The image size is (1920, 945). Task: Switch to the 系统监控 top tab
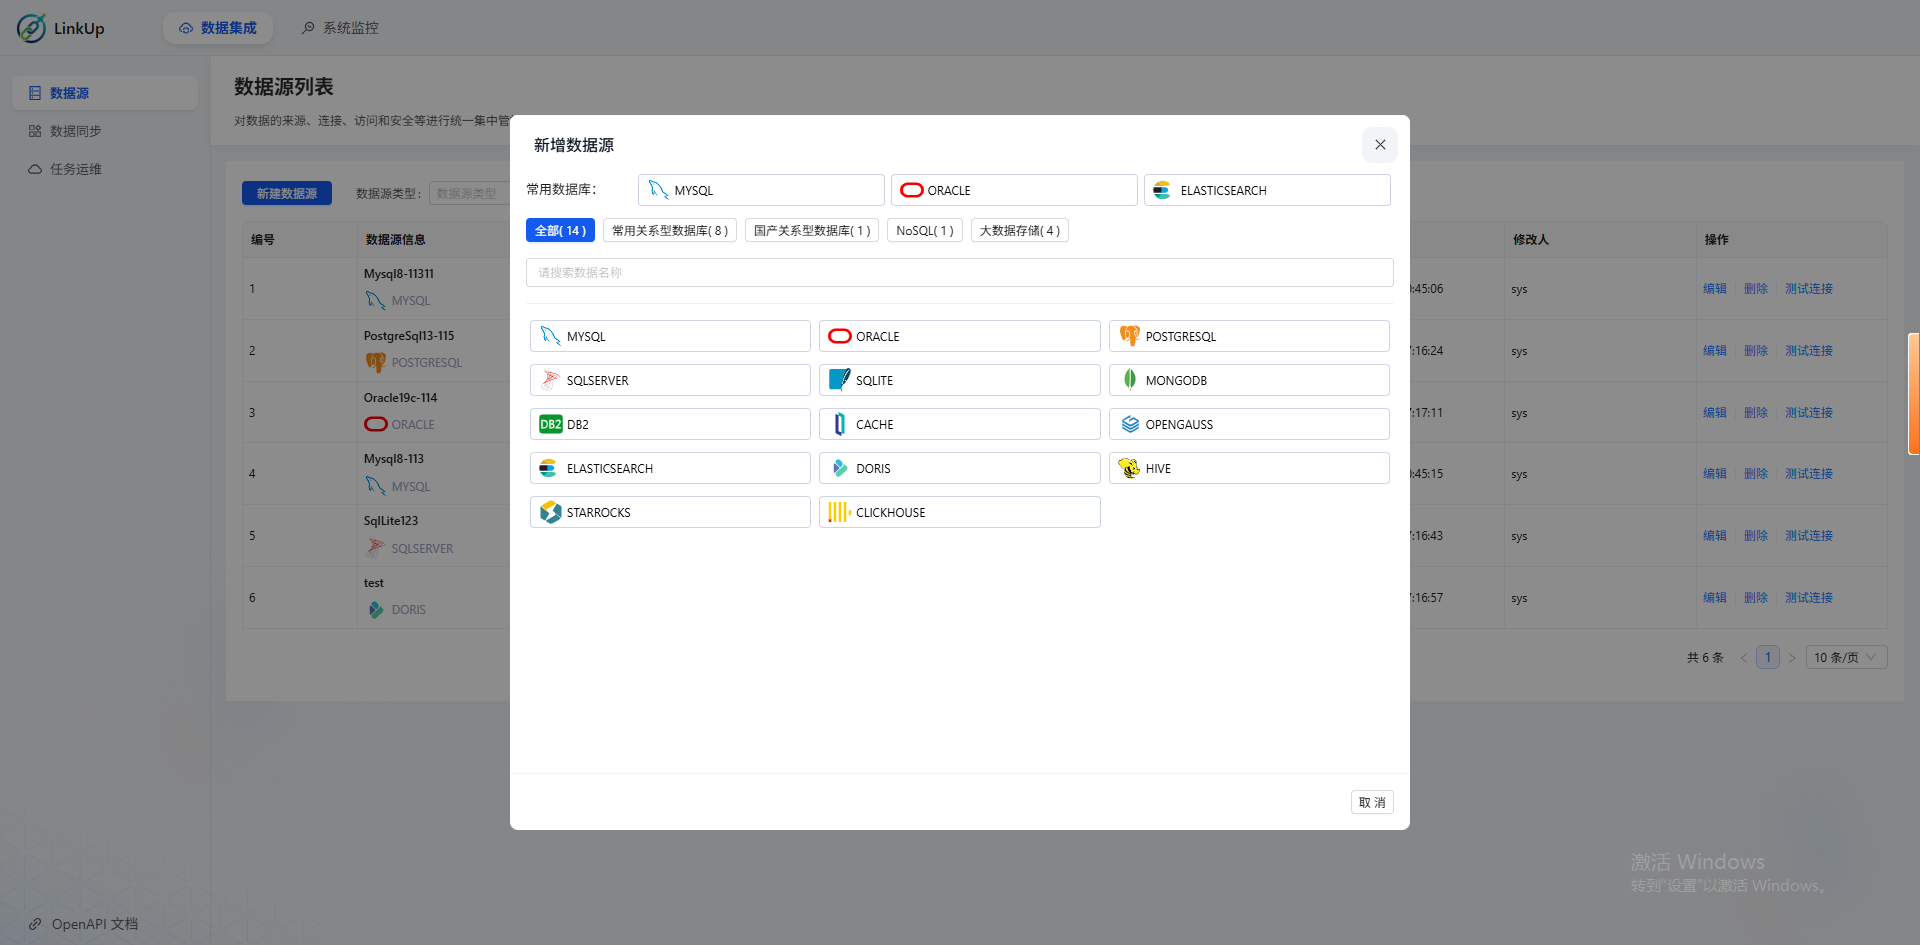coord(340,28)
